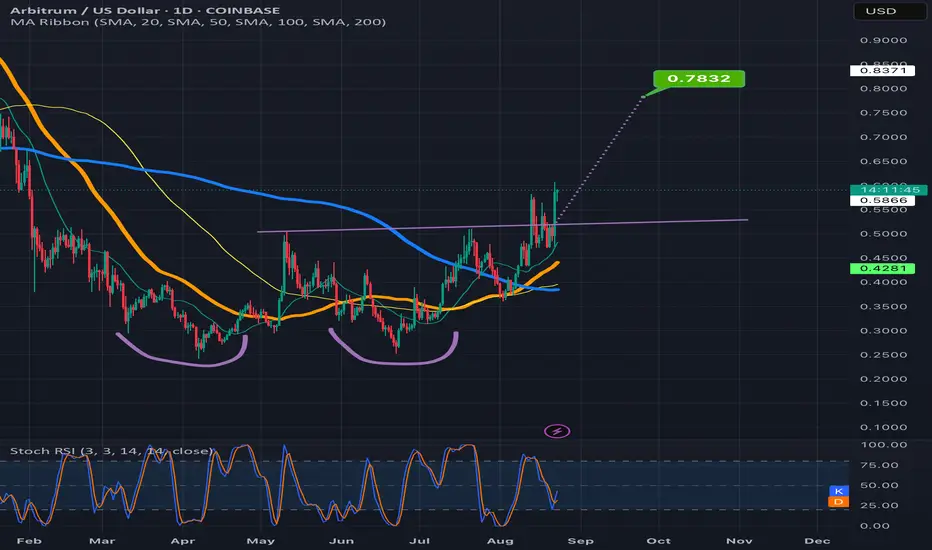This screenshot has height=550, width=932.
Task: Click the orange D line label
Action: point(839,502)
